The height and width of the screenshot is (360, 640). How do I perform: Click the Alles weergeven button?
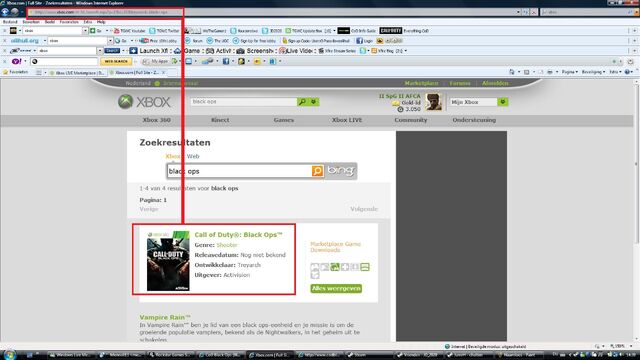pyautogui.click(x=336, y=288)
